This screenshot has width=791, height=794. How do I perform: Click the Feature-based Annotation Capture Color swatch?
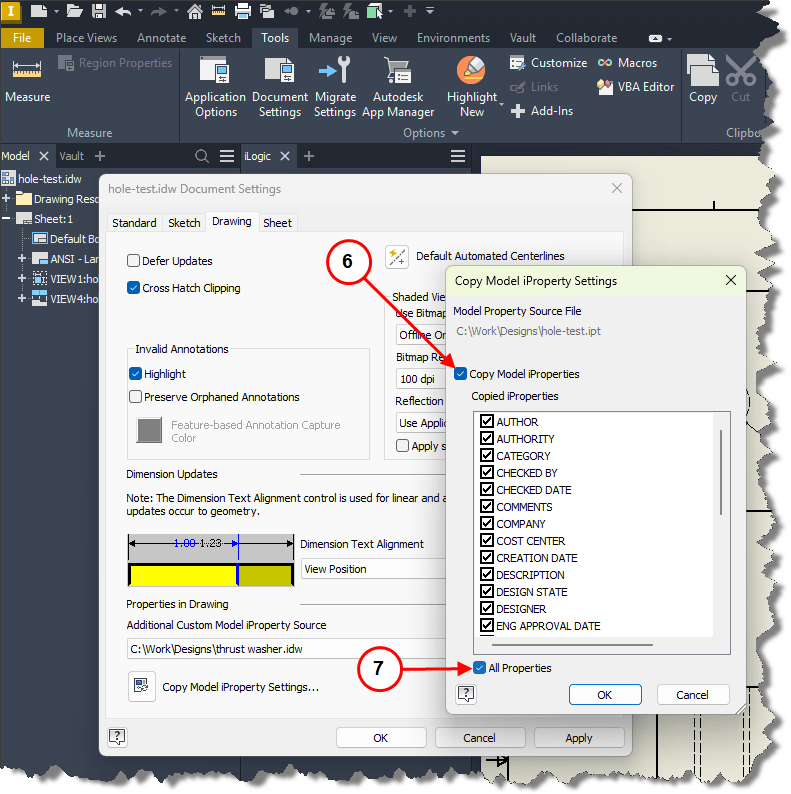149,430
